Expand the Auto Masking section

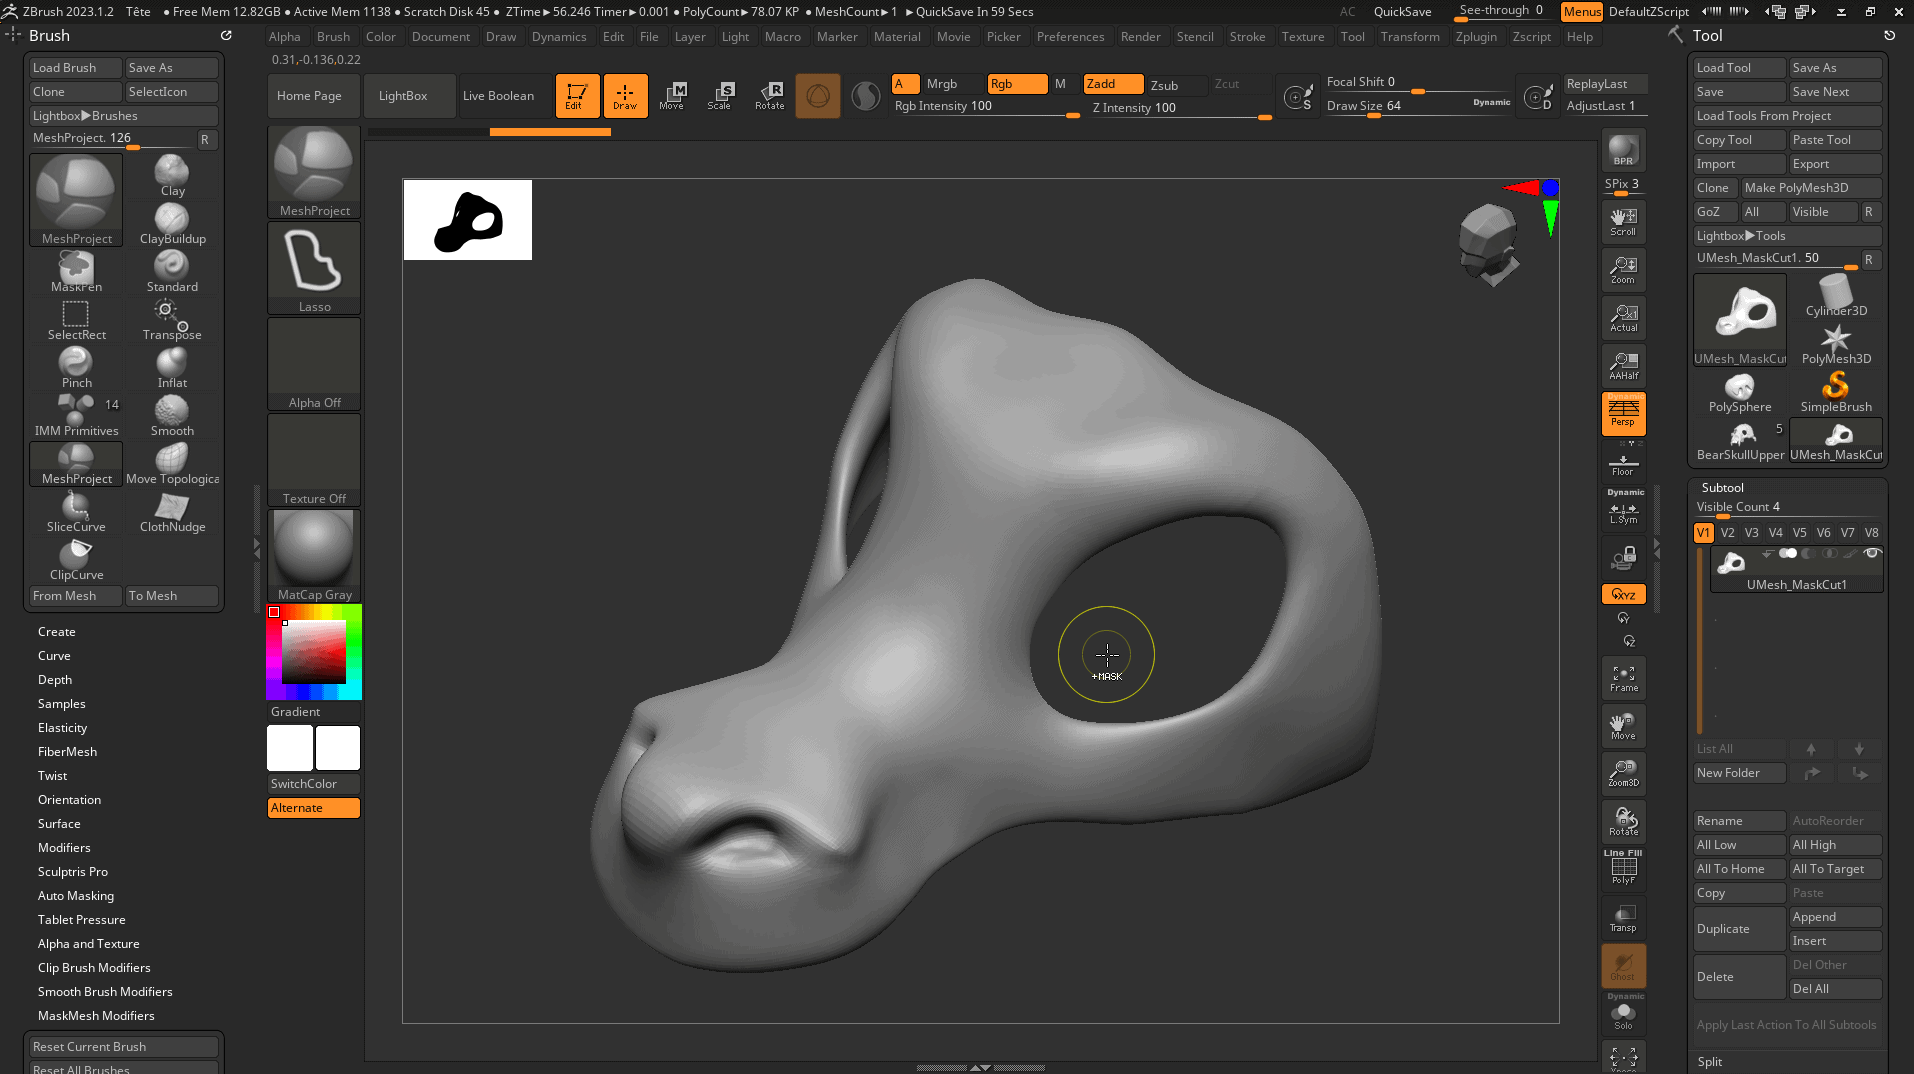coord(76,896)
